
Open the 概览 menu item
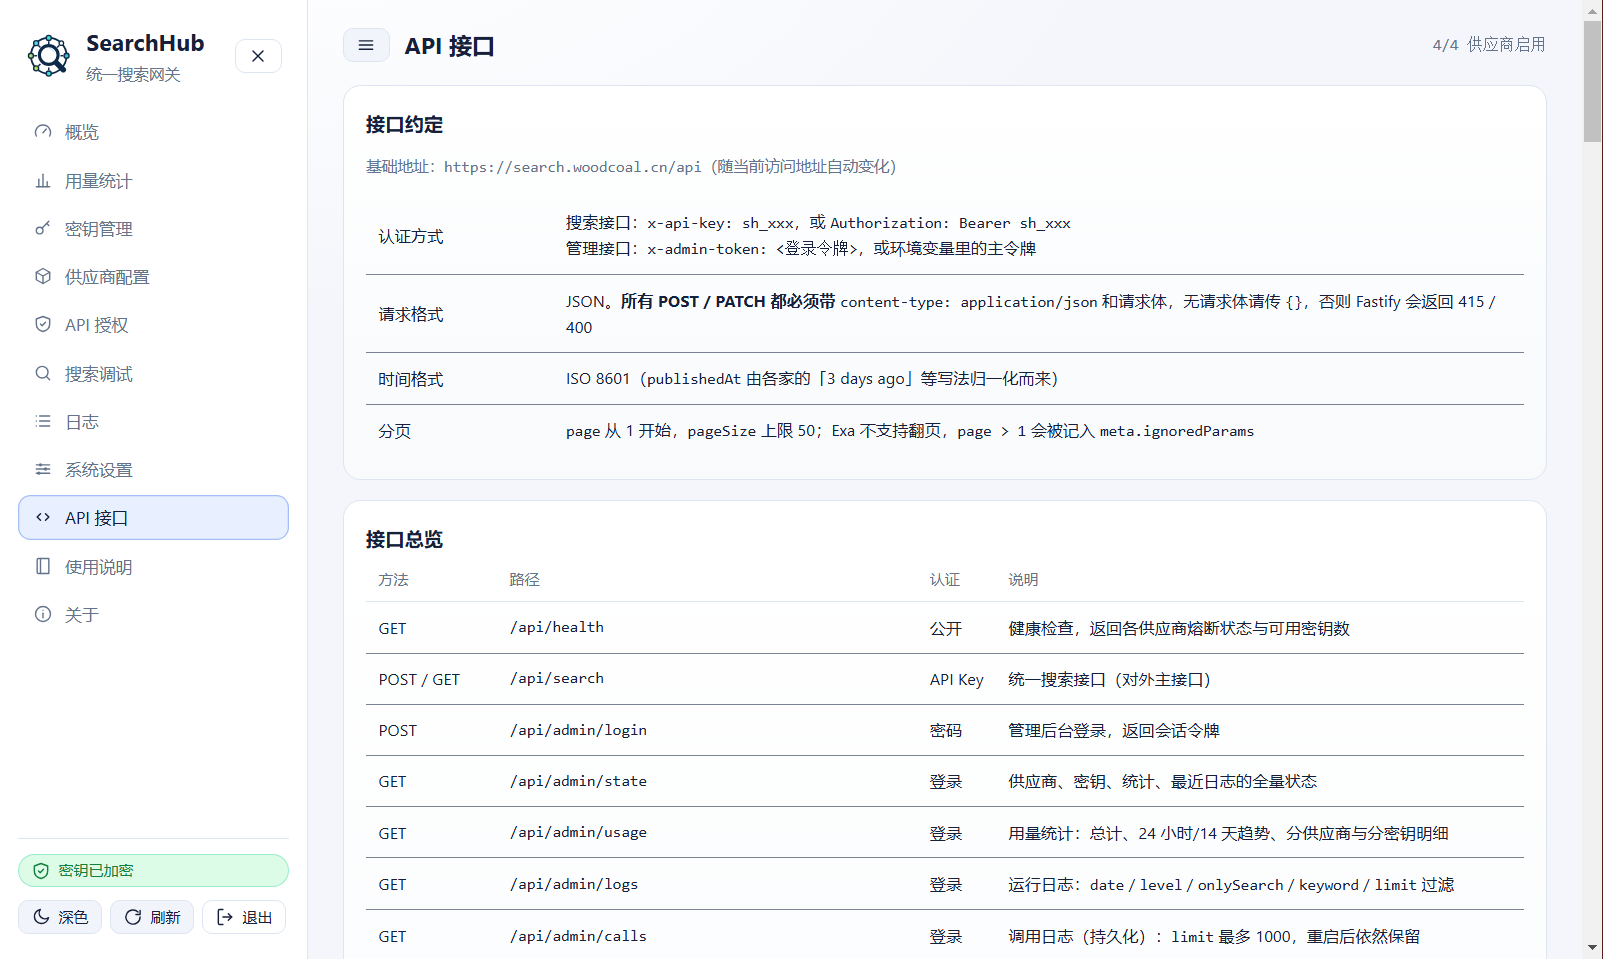pos(153,132)
